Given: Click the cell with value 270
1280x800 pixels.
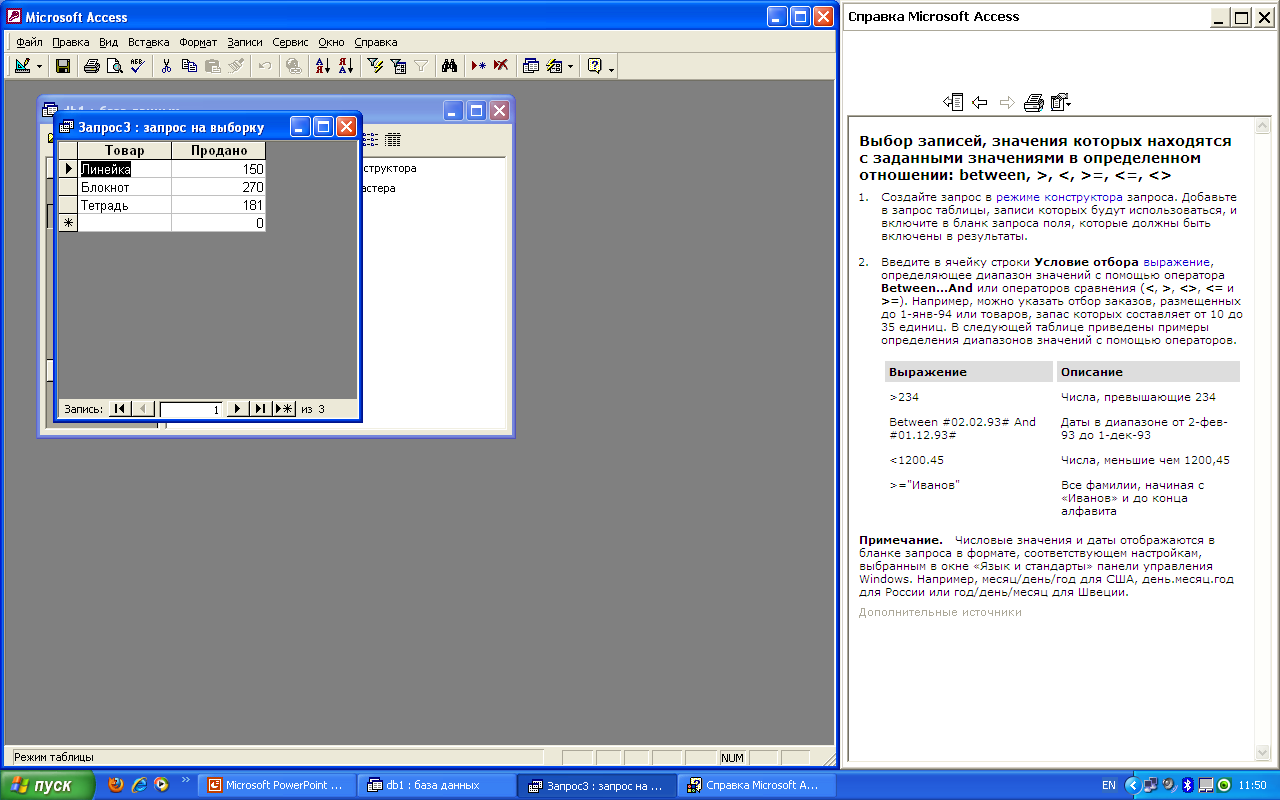Looking at the screenshot, I should (x=219, y=187).
